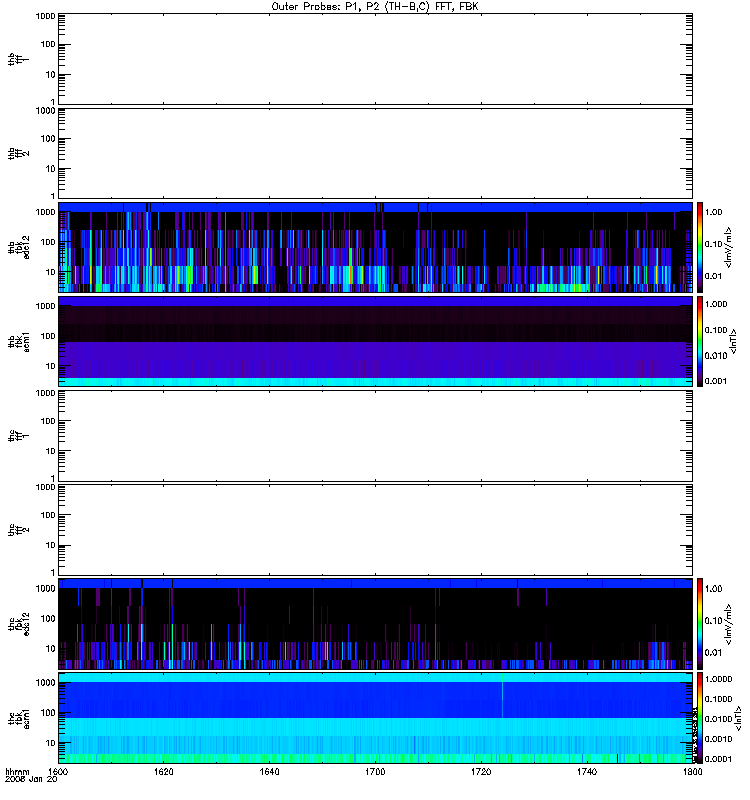Image resolution: width=750 pixels, height=800 pixels.
Task: Click the "0.10" tick on thc edc12 color bar
Action: 713,620
